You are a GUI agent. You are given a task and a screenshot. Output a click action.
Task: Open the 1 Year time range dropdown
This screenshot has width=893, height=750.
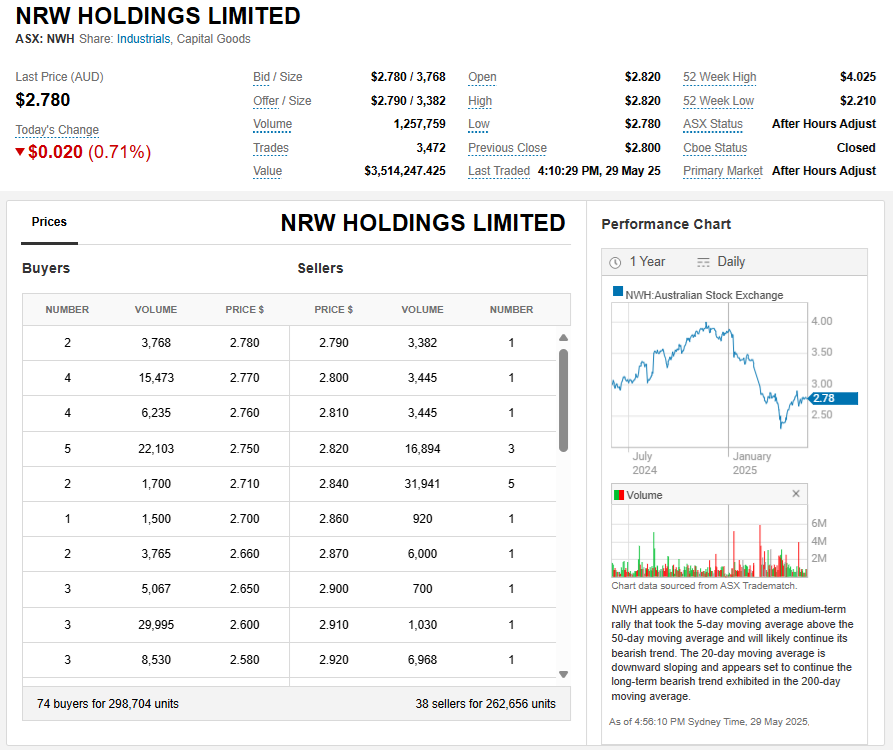point(647,262)
